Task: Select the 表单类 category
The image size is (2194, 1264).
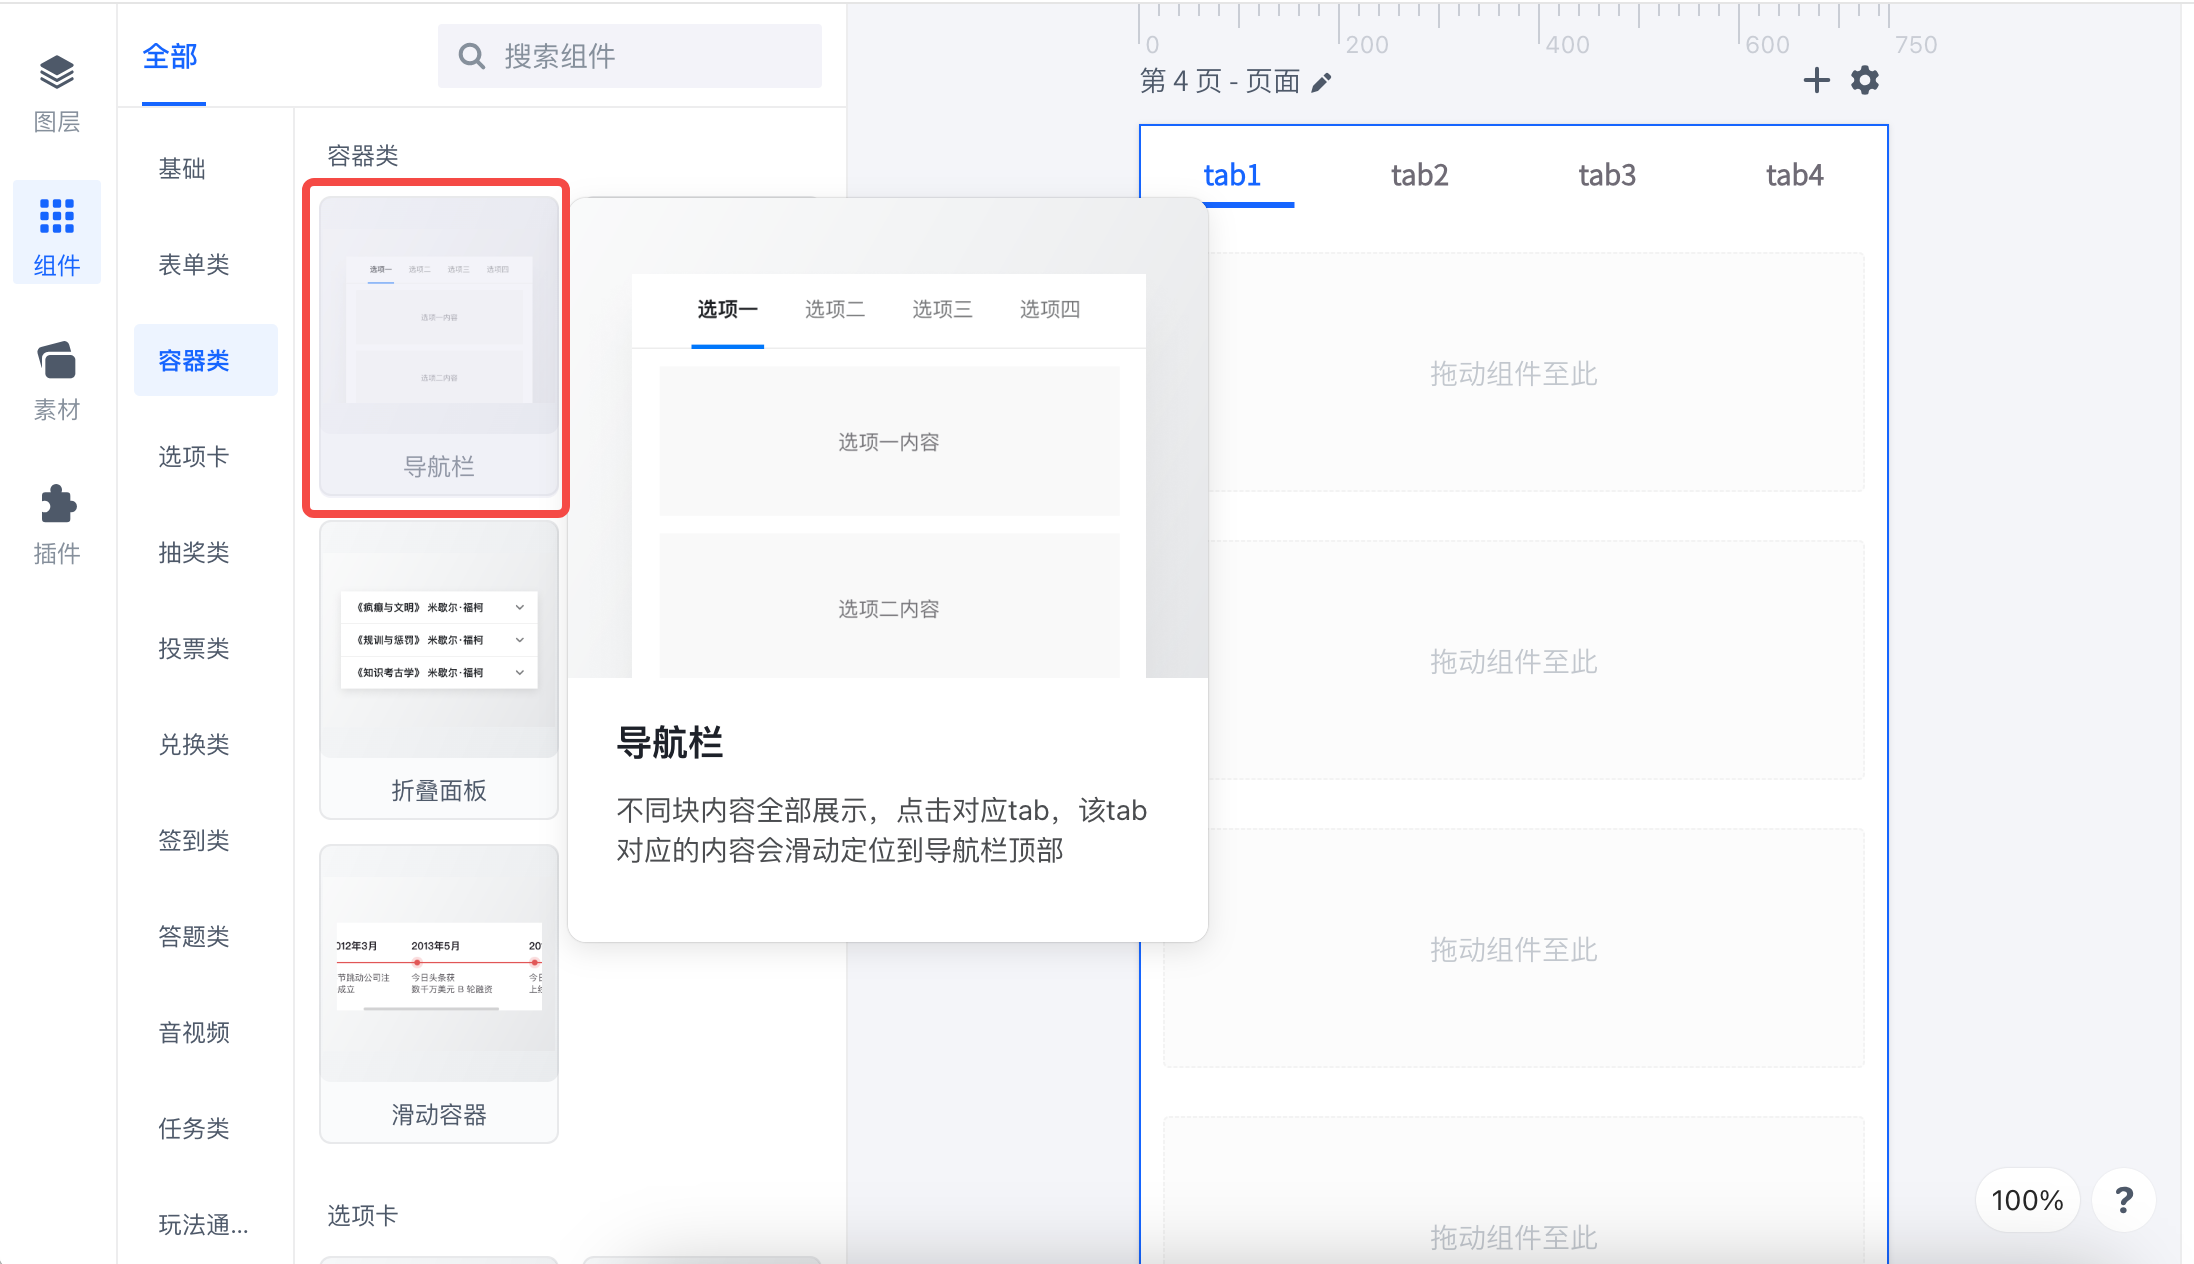Action: pos(194,264)
